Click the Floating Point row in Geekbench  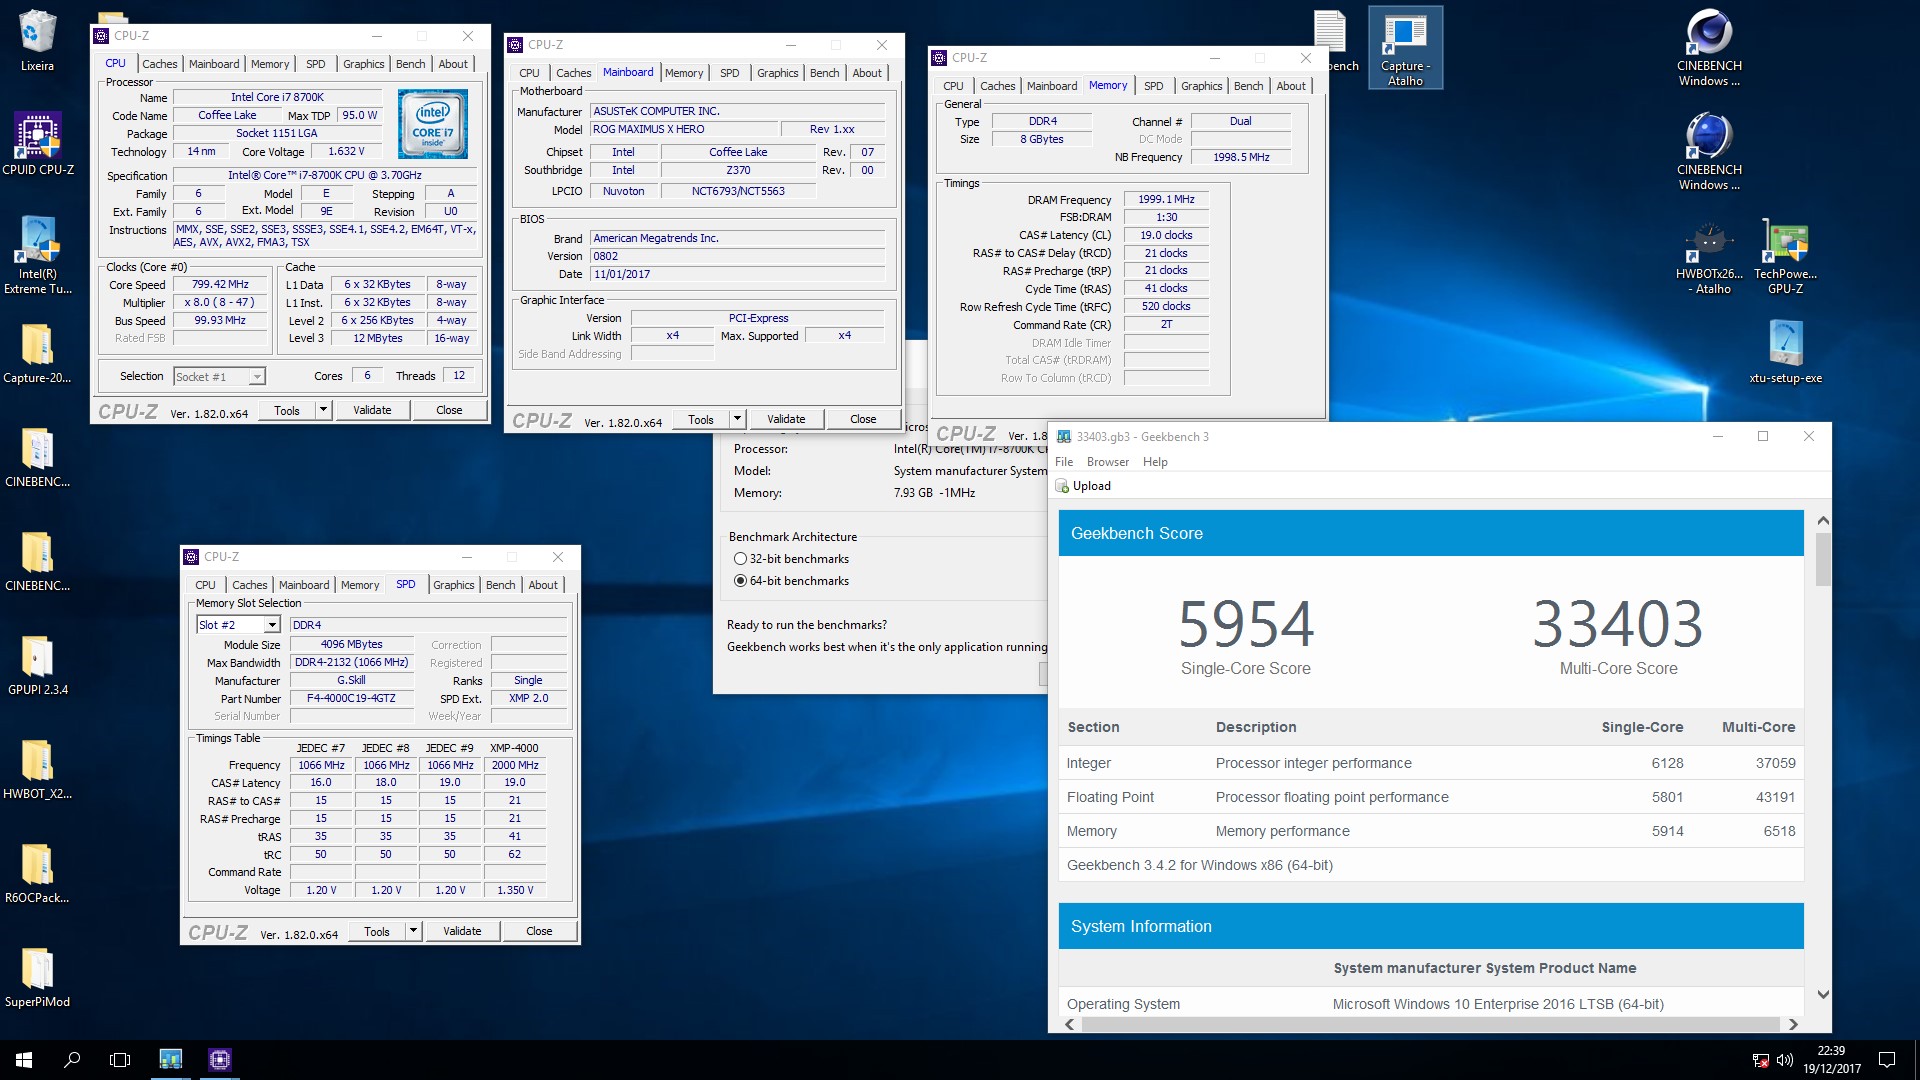[x=1431, y=797]
